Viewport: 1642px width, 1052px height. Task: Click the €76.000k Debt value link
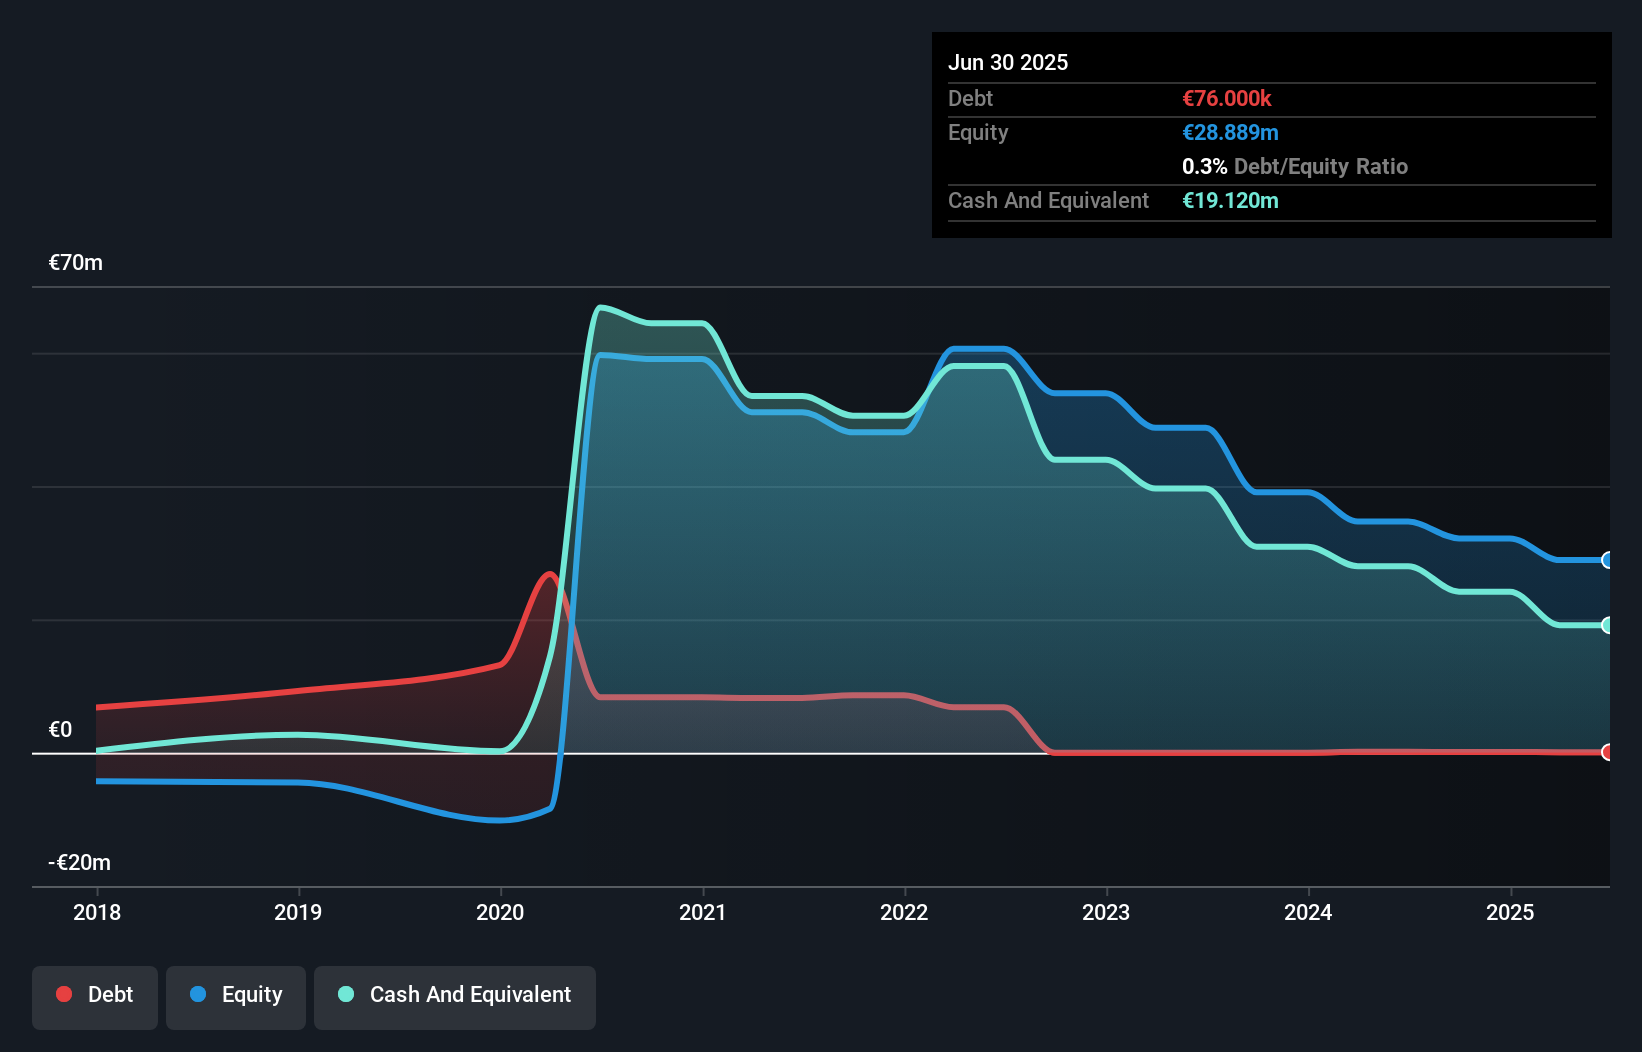click(1227, 98)
